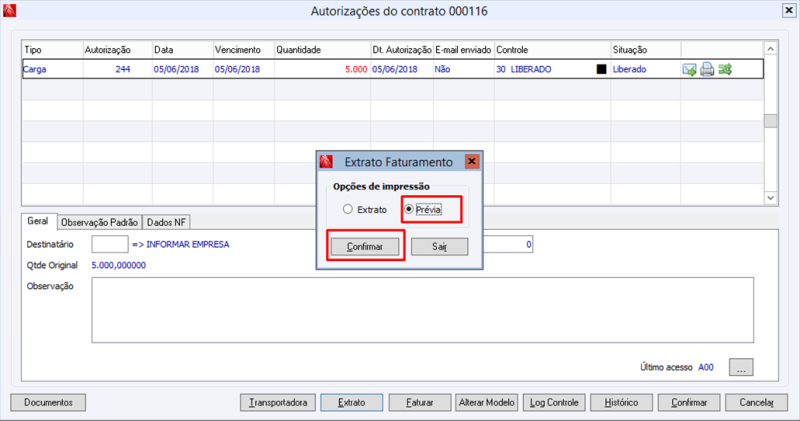
Task: Click the Extrato button in bottom bar
Action: (x=352, y=403)
